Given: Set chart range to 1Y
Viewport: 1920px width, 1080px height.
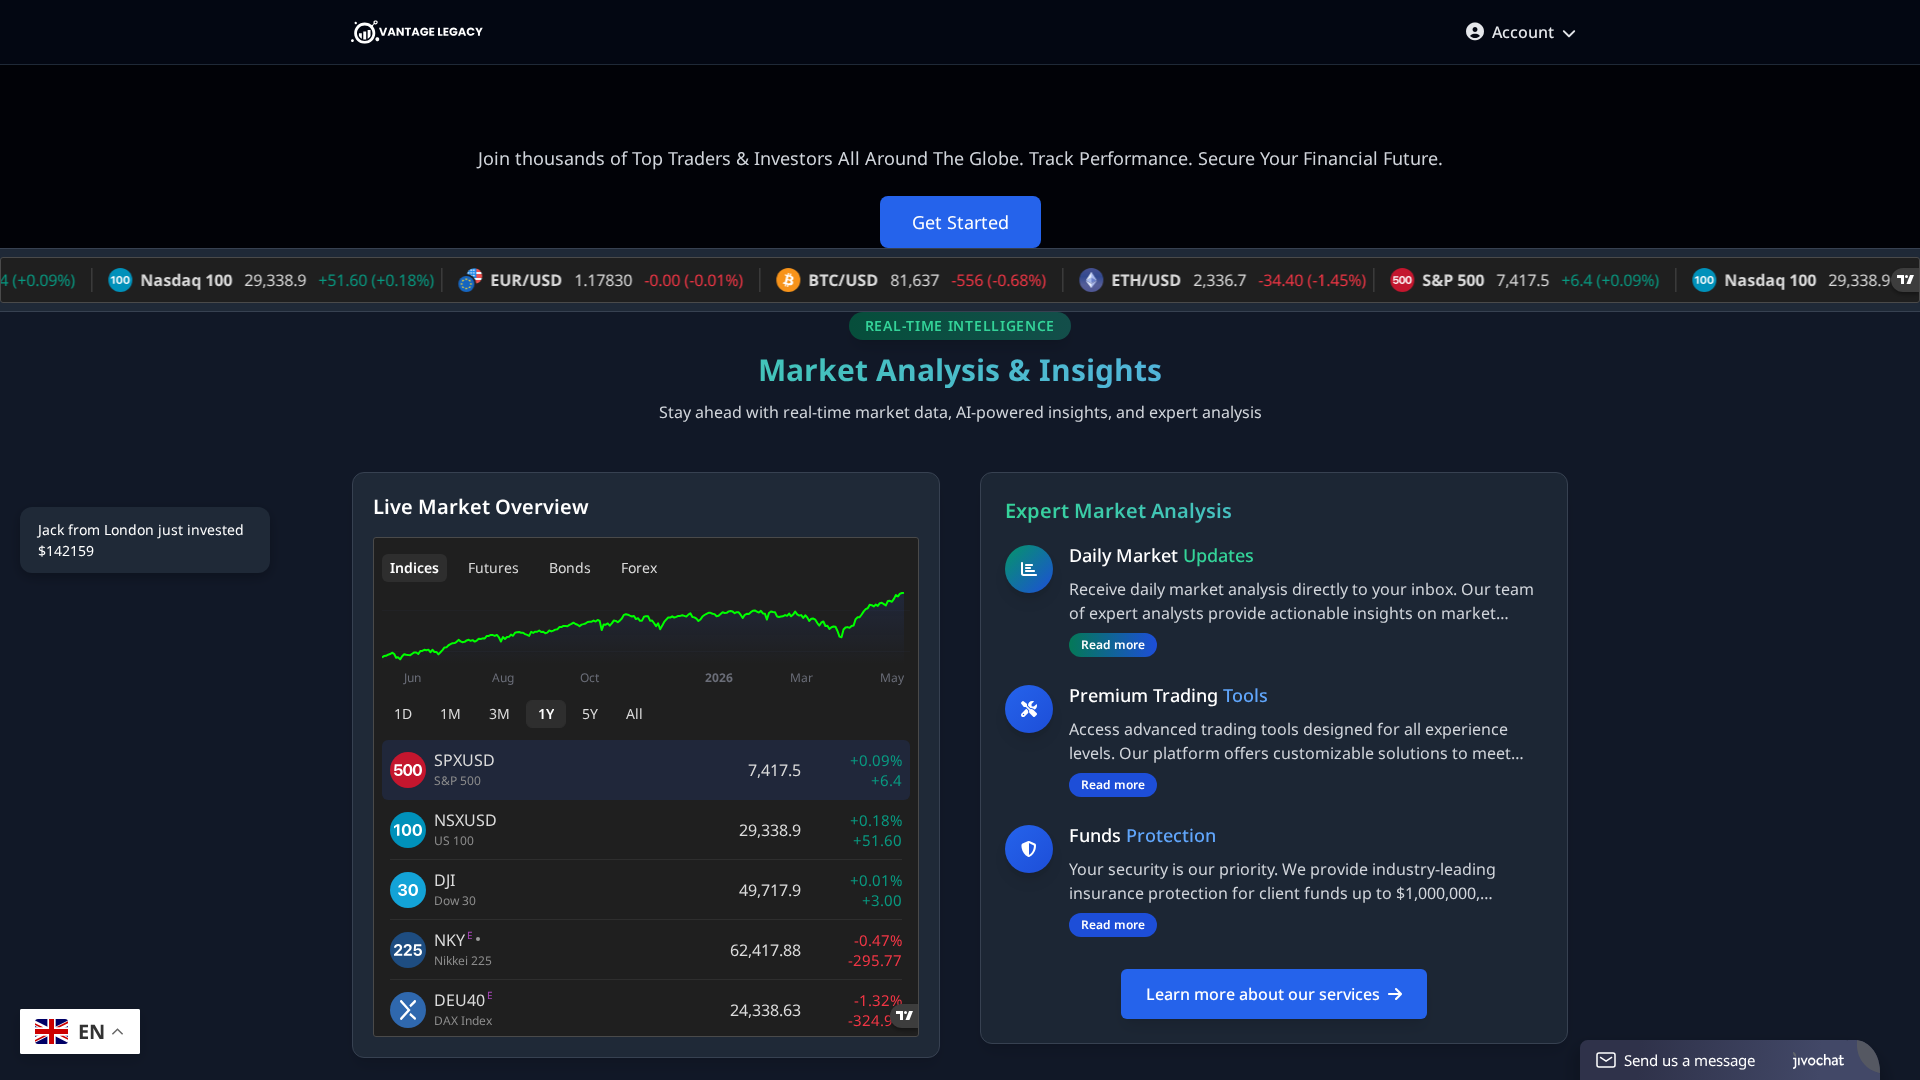Looking at the screenshot, I should 546,714.
